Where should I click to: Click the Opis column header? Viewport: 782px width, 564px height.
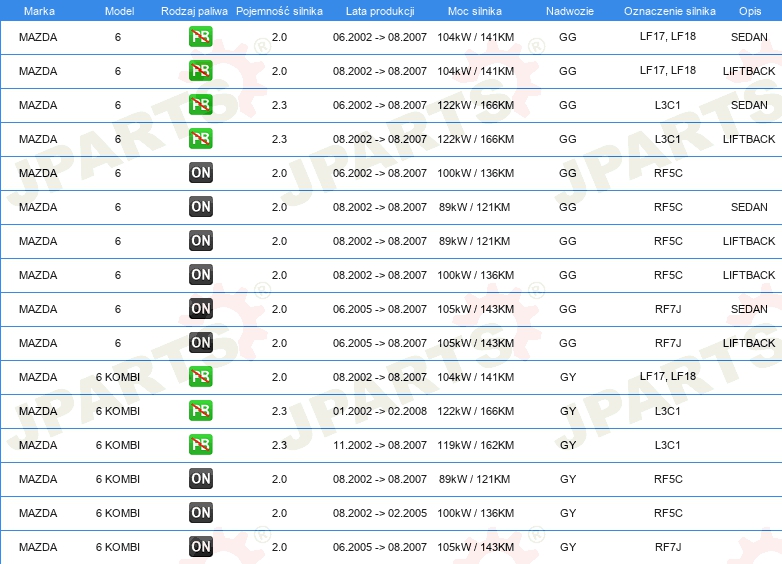[x=750, y=11]
